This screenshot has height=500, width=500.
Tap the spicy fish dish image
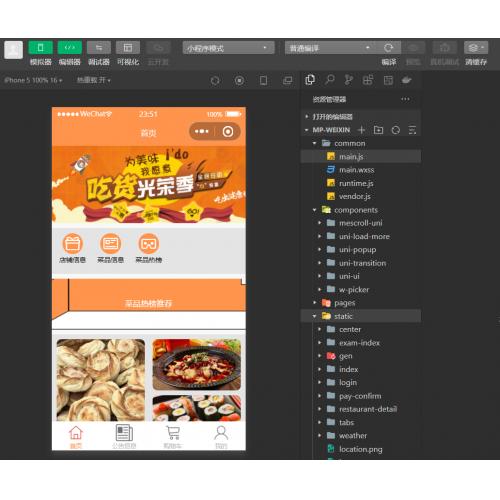coord(197,364)
